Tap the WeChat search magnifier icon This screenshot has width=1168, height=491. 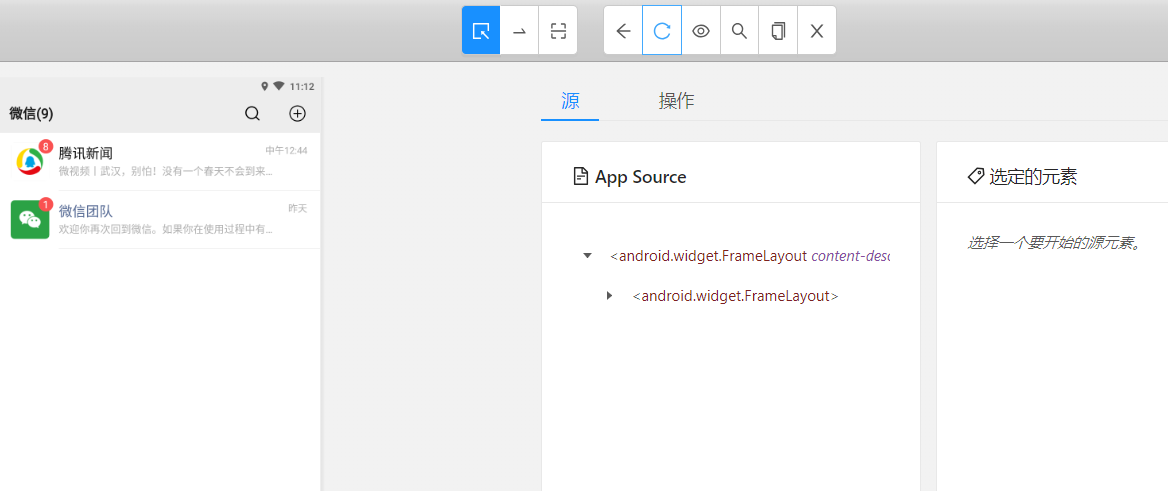click(x=253, y=113)
